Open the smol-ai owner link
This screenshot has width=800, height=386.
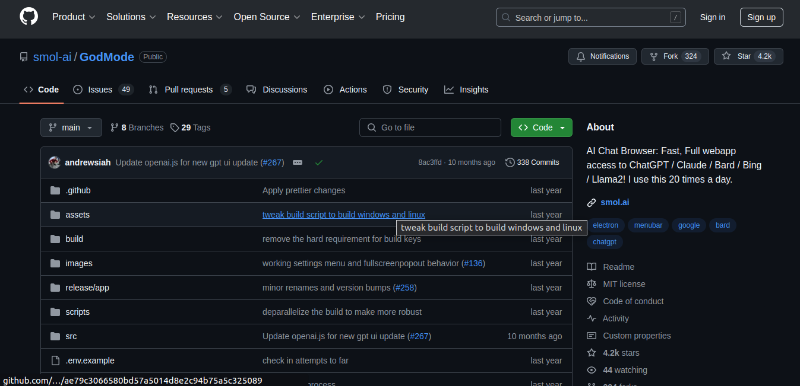(x=53, y=57)
